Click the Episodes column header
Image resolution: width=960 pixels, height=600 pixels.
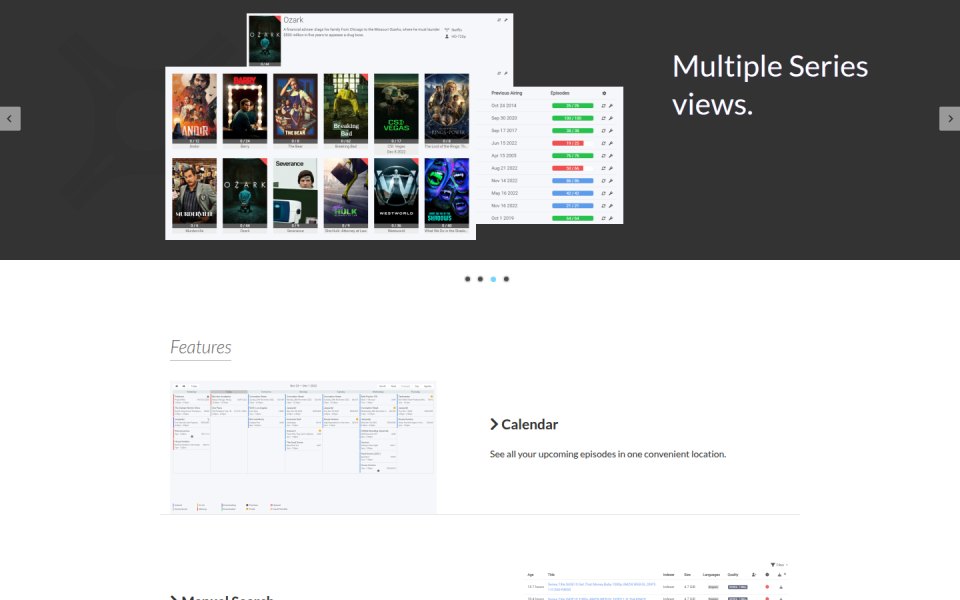tap(560, 93)
